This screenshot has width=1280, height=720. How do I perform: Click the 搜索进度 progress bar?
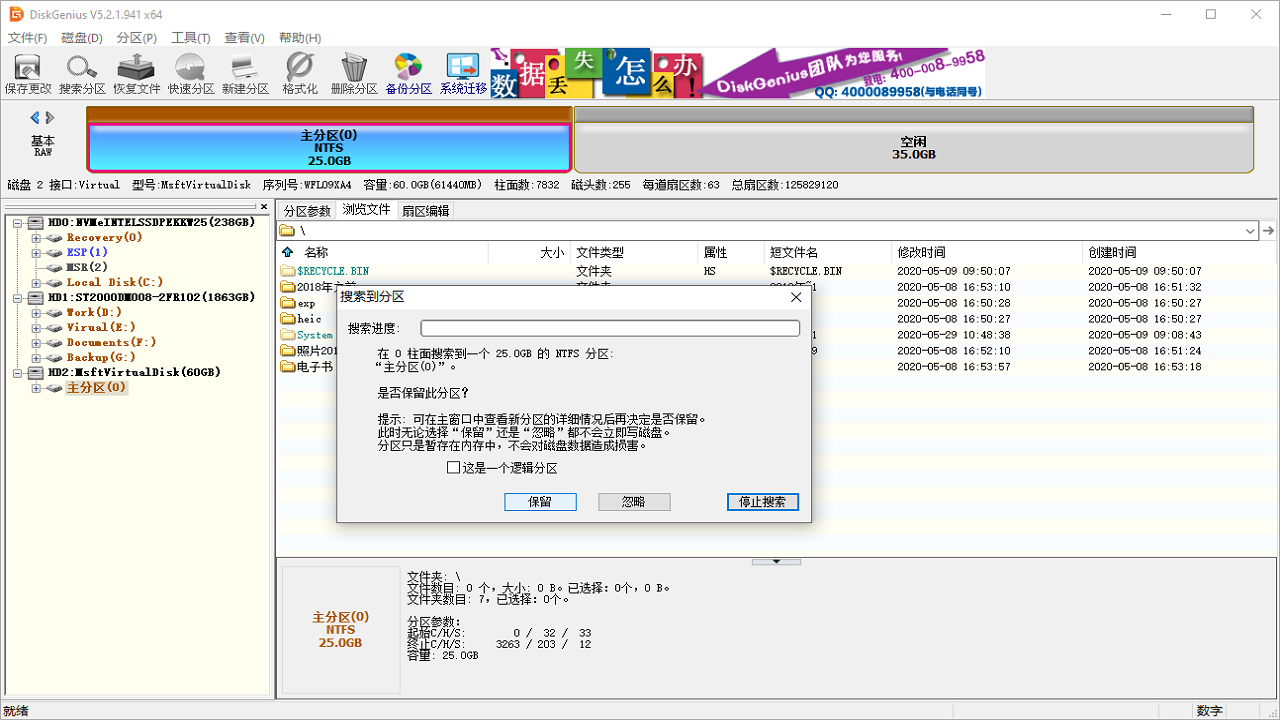(x=610, y=327)
